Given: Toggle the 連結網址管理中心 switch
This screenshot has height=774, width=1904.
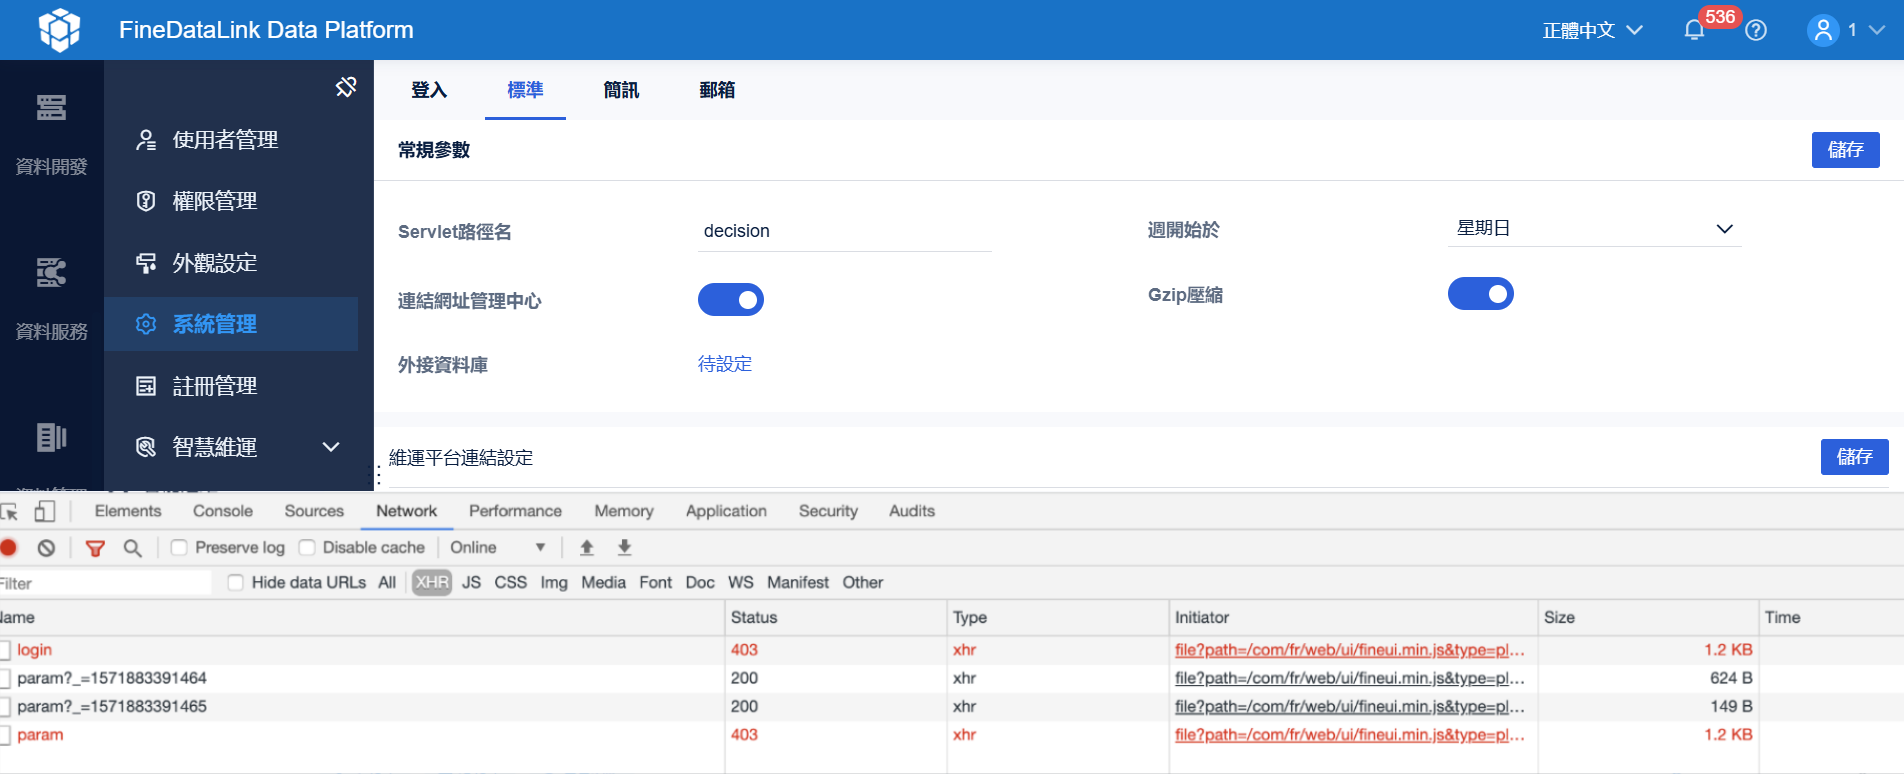Looking at the screenshot, I should point(730,300).
